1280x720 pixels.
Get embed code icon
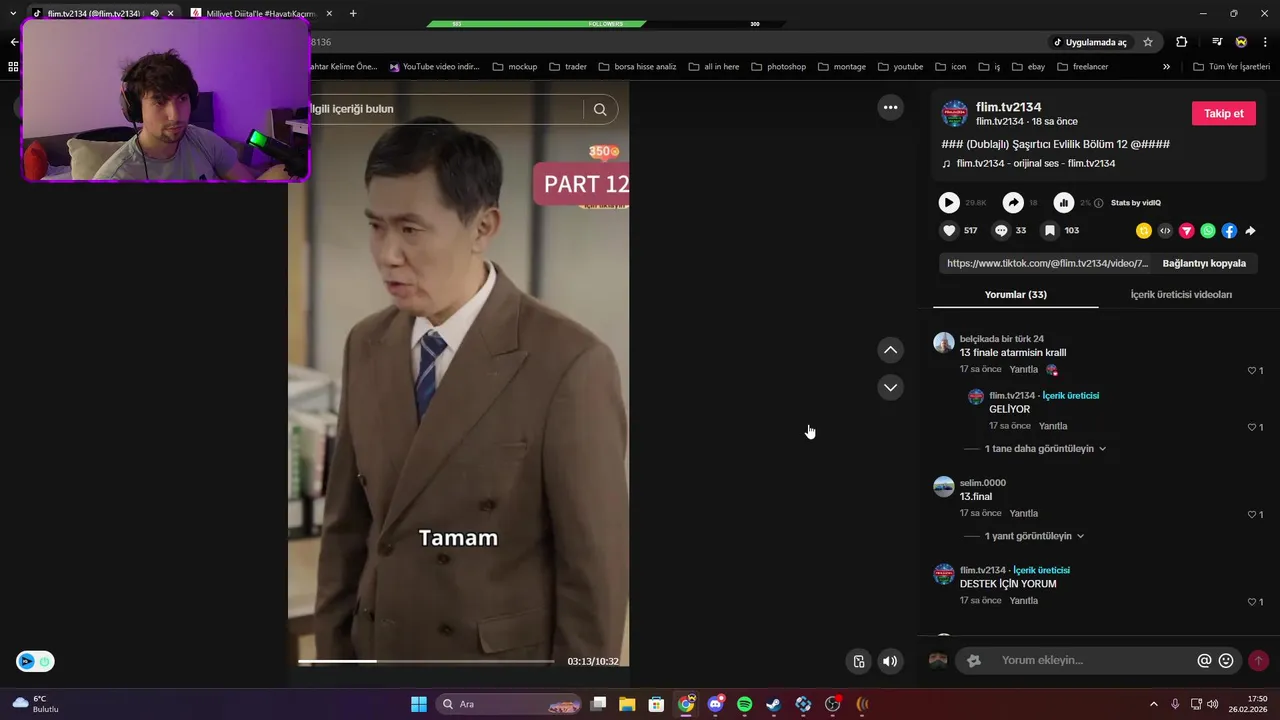[x=1165, y=230]
